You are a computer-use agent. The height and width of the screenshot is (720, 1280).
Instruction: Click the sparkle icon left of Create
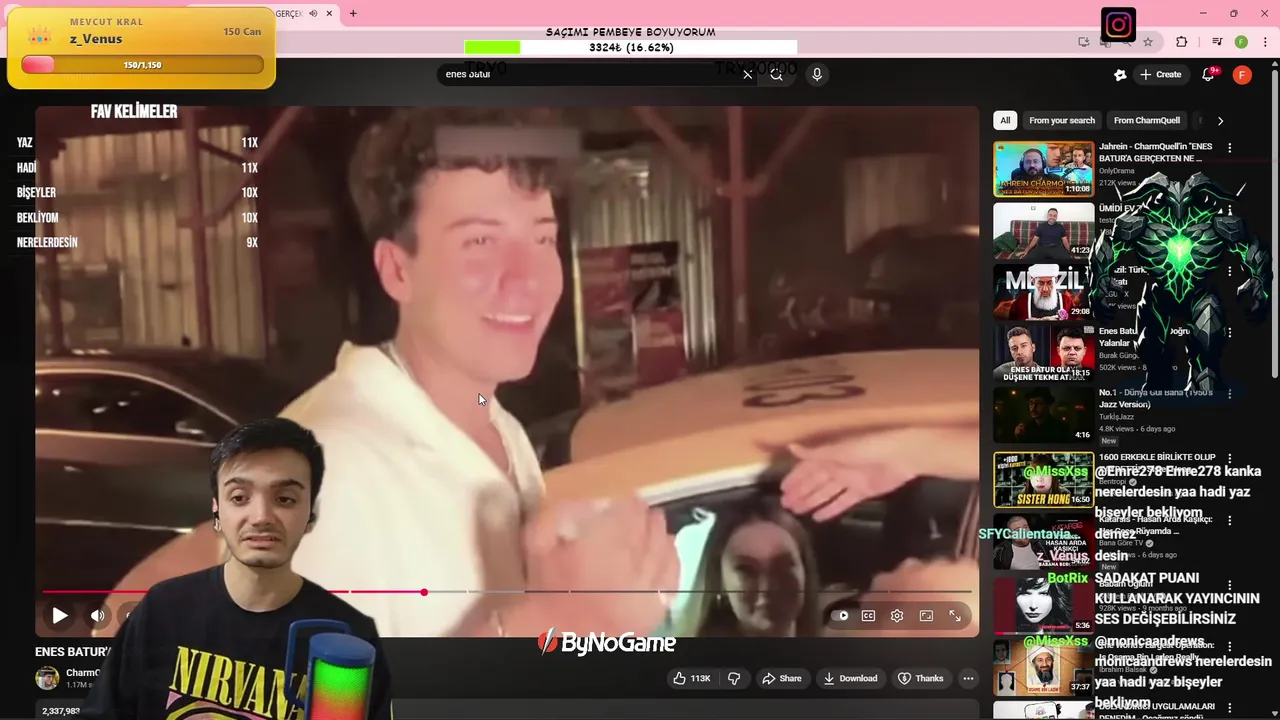click(x=1120, y=75)
